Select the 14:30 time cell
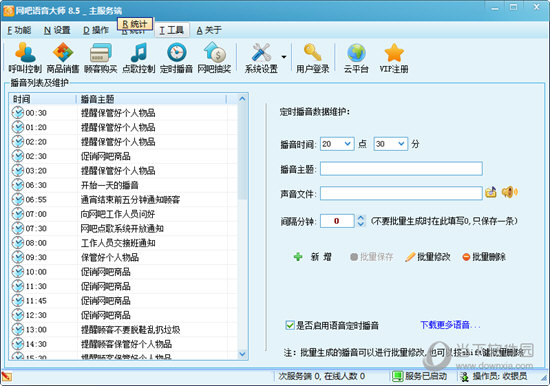 click(x=36, y=344)
